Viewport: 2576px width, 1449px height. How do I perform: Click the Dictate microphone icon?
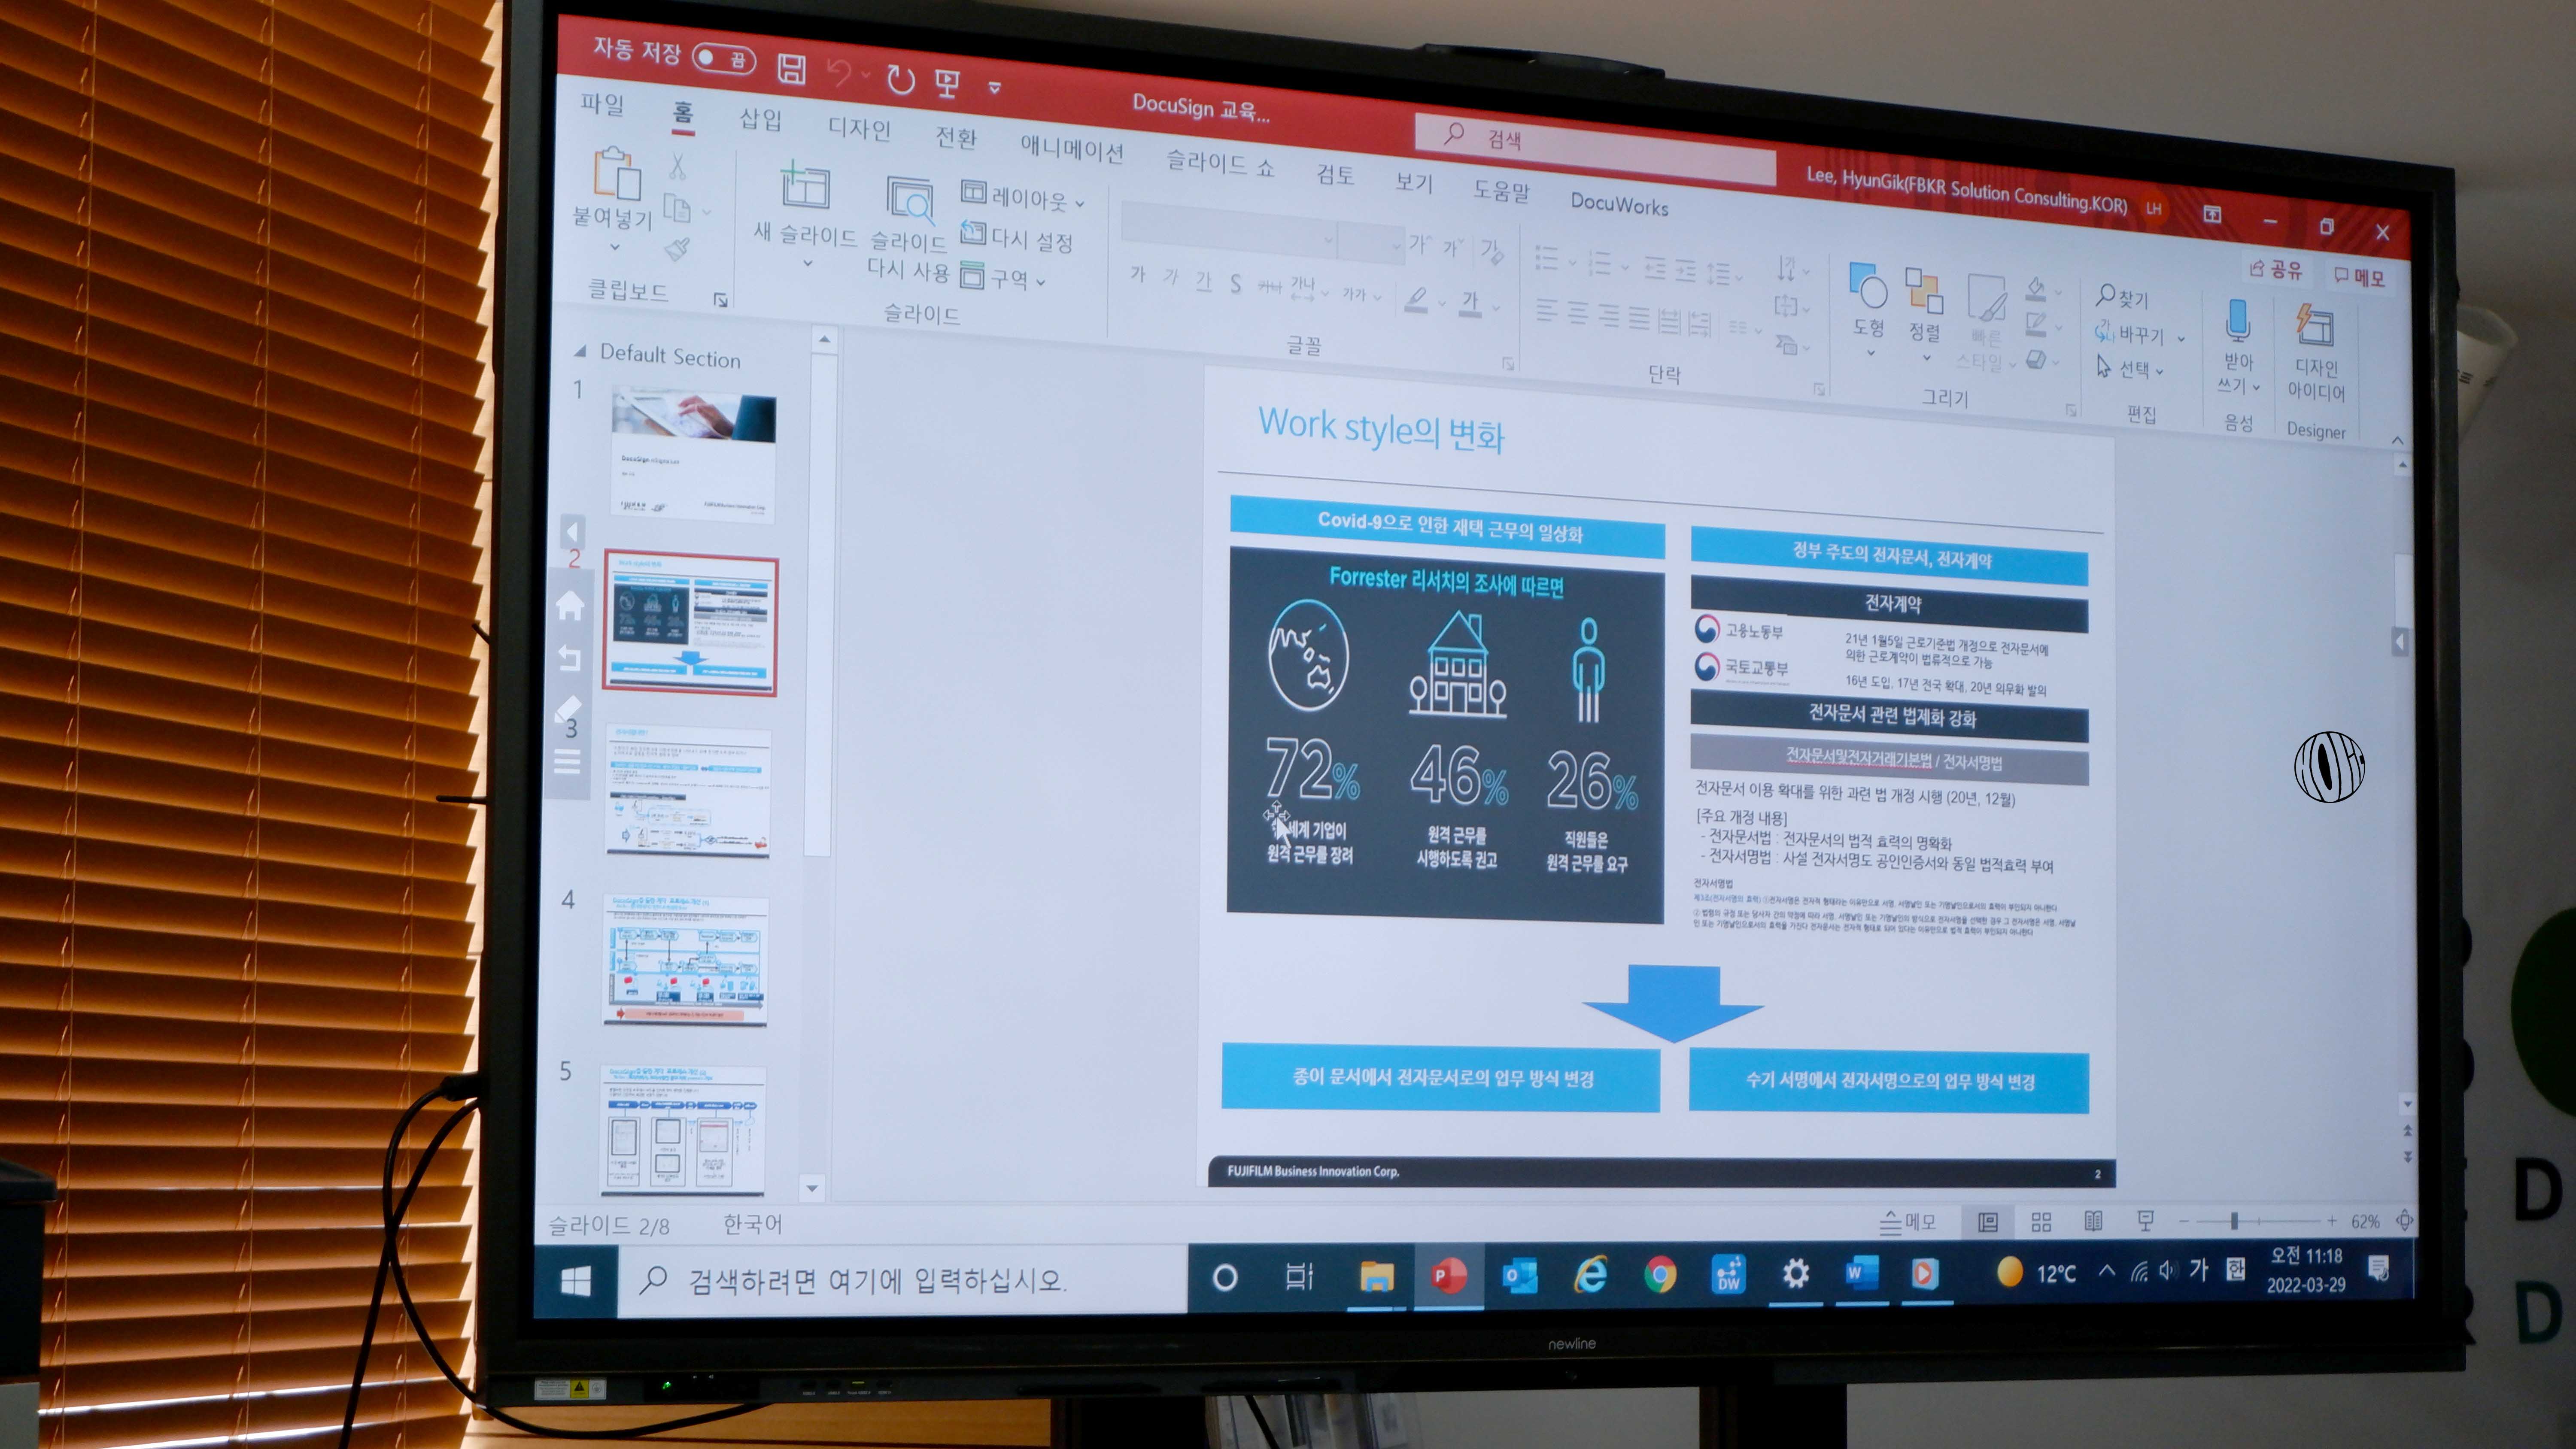pyautogui.click(x=2238, y=320)
